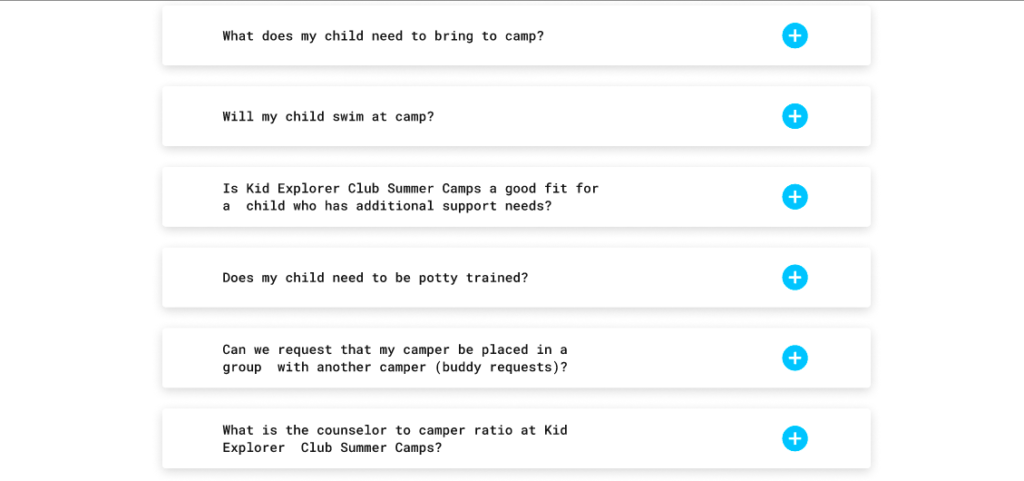Open the buddy requests FAQ card
1024x481 pixels.
tap(680, 358)
